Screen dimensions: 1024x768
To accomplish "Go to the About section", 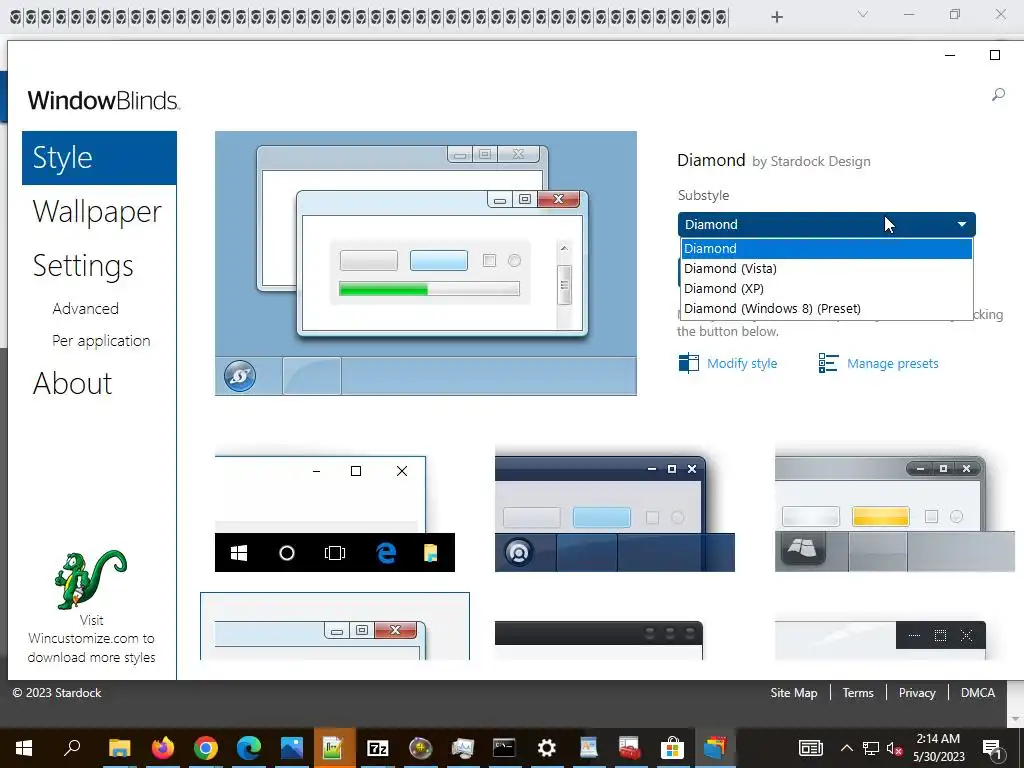I will (72, 383).
